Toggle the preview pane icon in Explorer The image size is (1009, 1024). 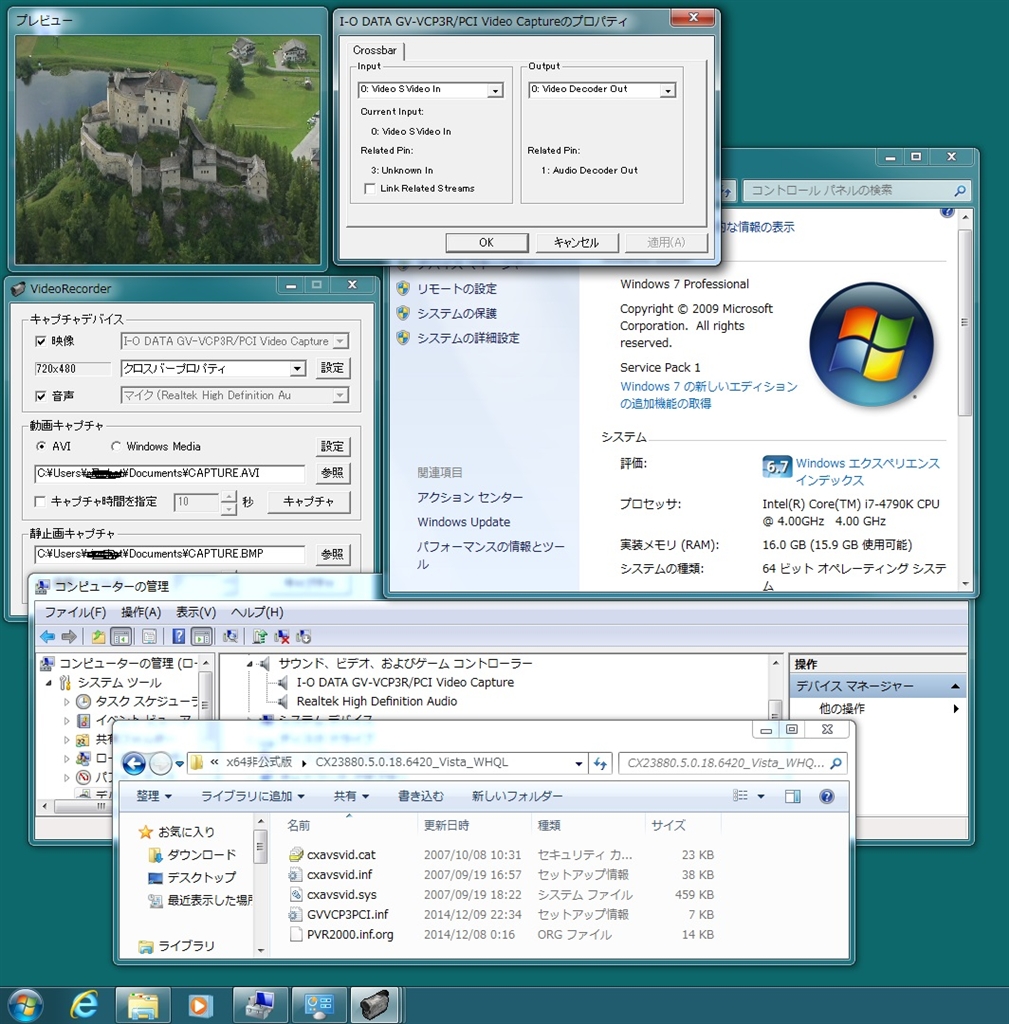point(792,796)
